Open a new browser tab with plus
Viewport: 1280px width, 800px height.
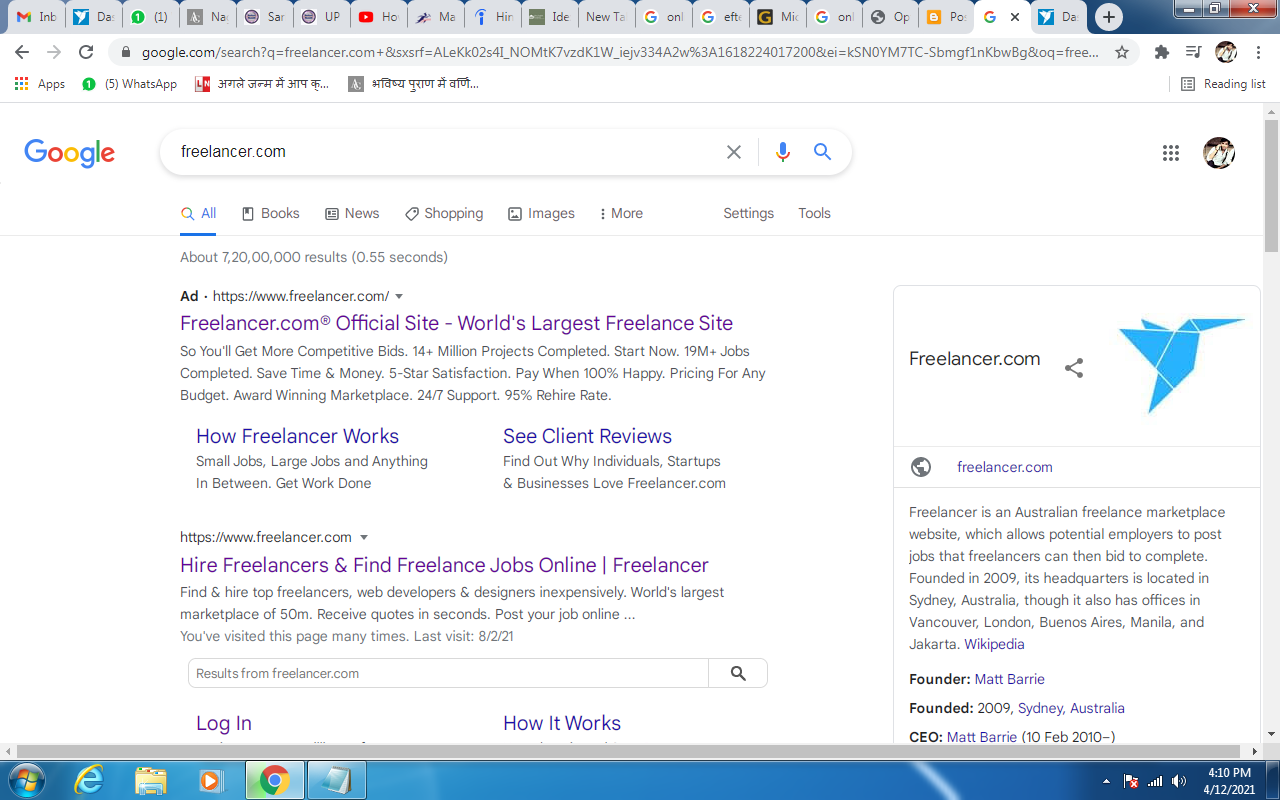(1108, 17)
